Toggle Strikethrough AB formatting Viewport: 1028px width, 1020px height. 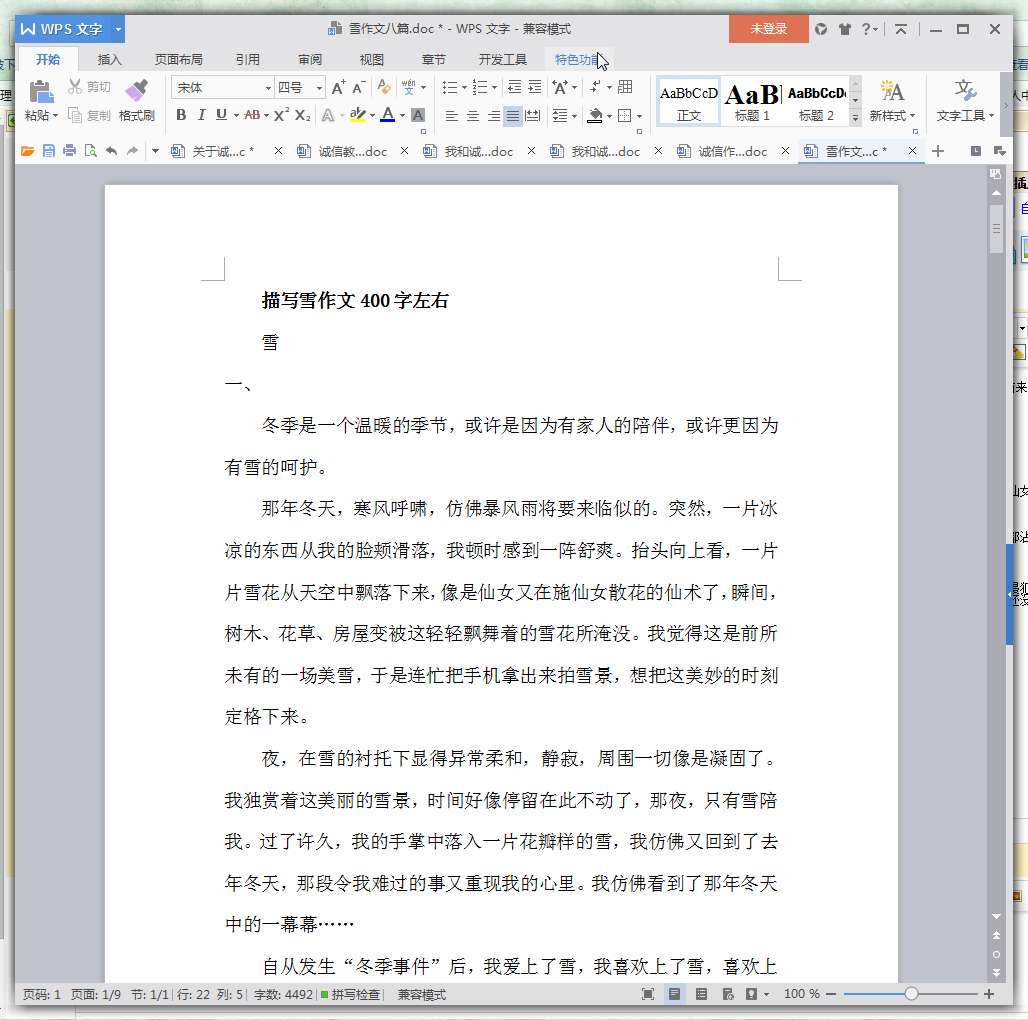pos(252,115)
